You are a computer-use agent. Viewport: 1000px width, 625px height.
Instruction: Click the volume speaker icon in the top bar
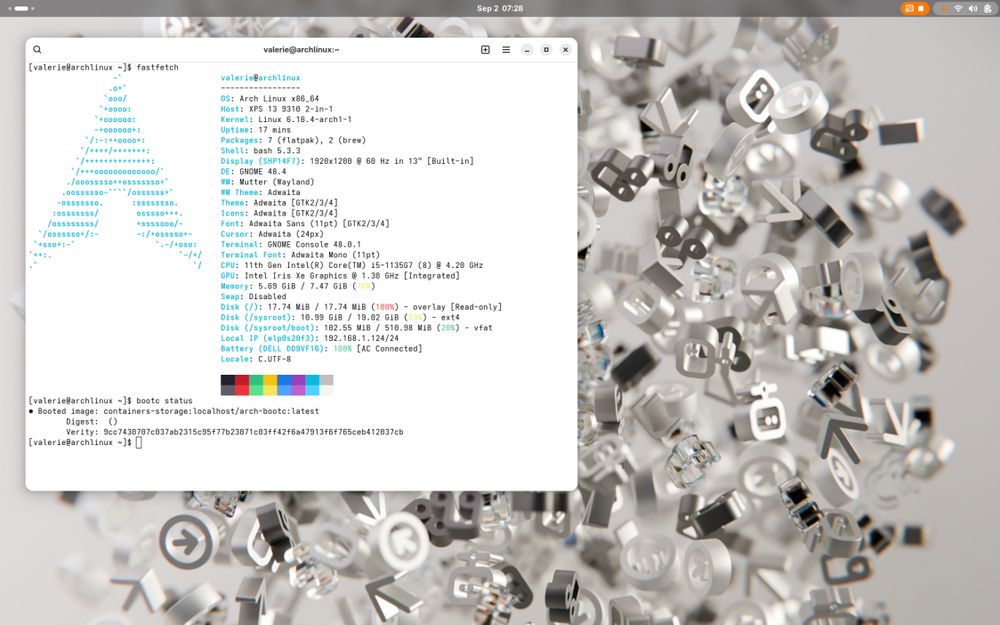[973, 8]
